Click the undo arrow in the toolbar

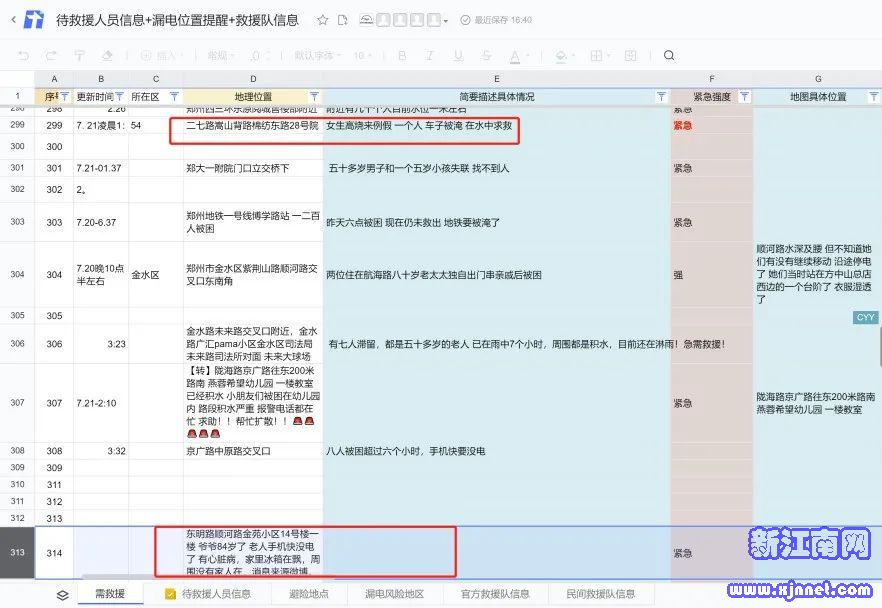tap(24, 55)
